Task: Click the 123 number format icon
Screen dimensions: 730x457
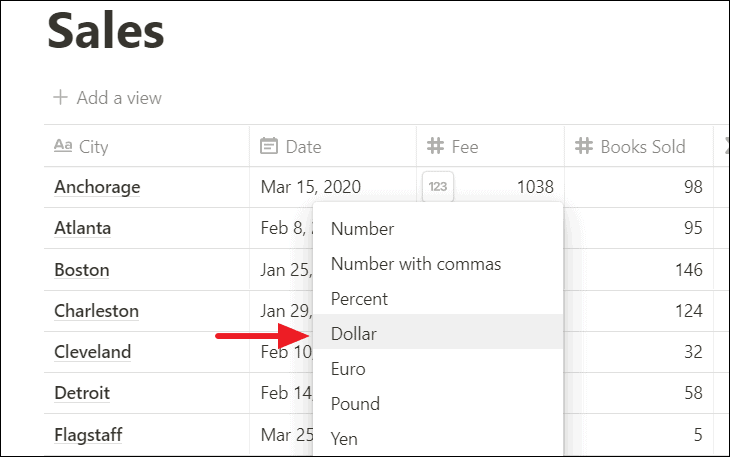Action: tap(438, 187)
